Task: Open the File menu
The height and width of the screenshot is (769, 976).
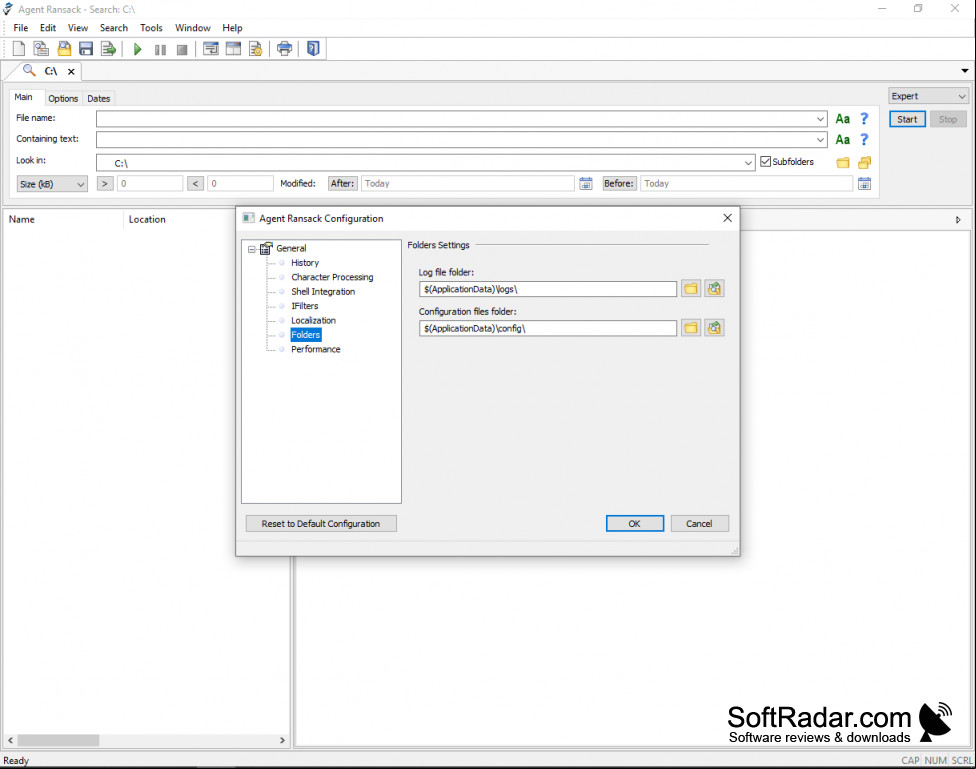Action: (21, 28)
